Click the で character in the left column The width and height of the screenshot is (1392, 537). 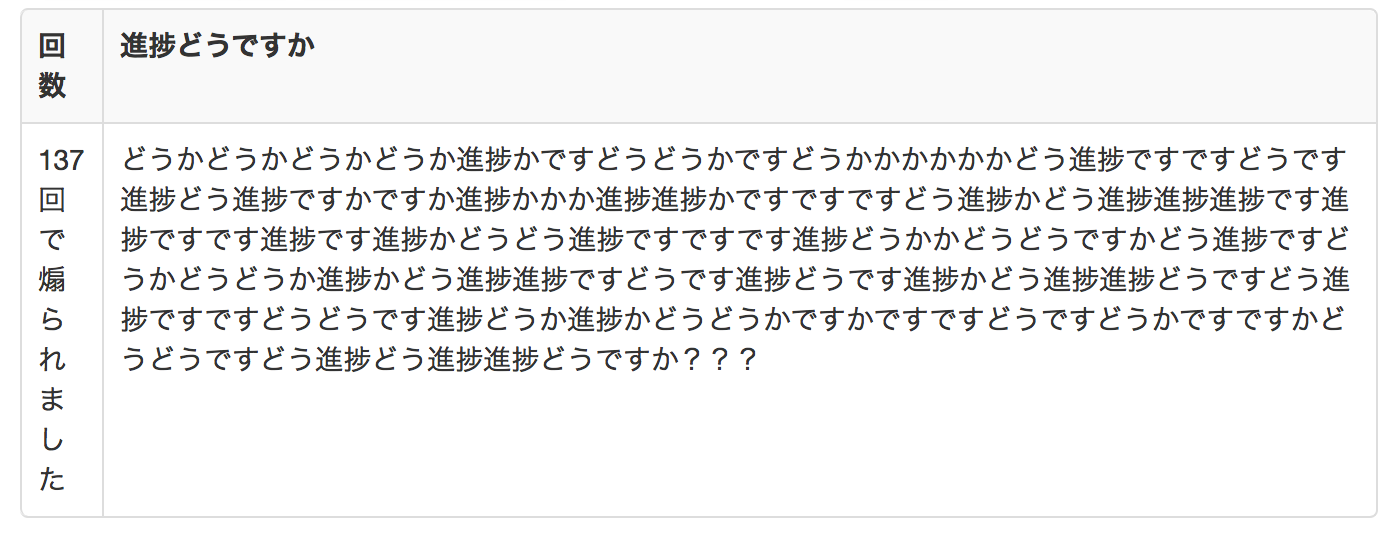point(52,240)
